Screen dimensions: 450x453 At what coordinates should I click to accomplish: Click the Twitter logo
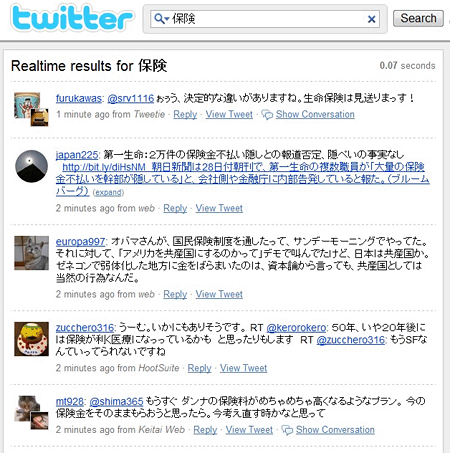(72, 18)
